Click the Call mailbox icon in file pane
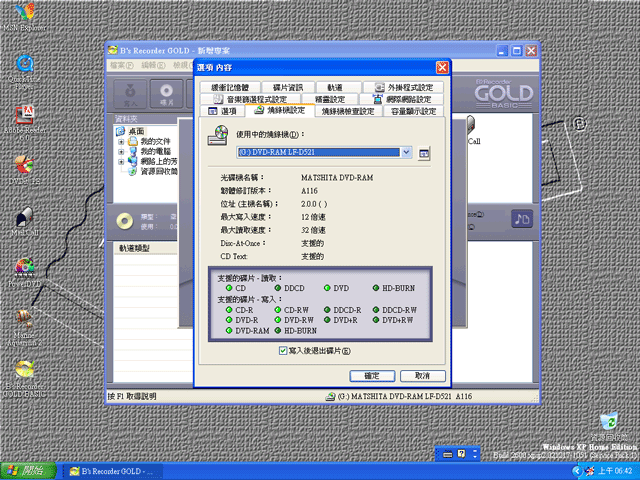Screen dimensions: 640x480 472,130
